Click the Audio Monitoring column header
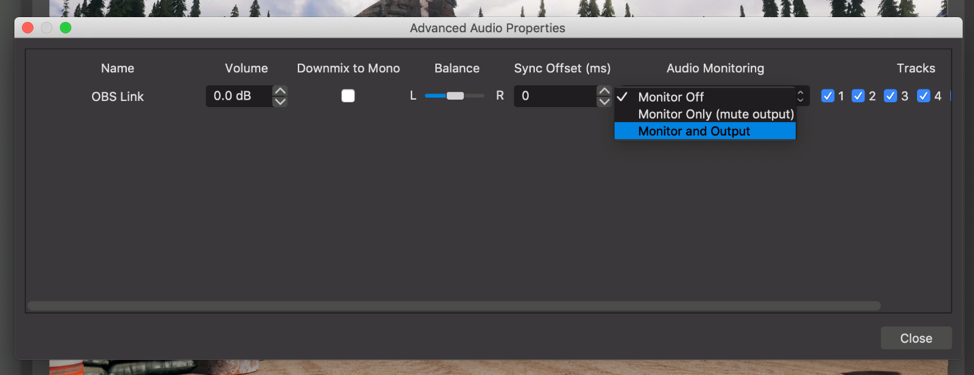This screenshot has width=974, height=375. (715, 68)
